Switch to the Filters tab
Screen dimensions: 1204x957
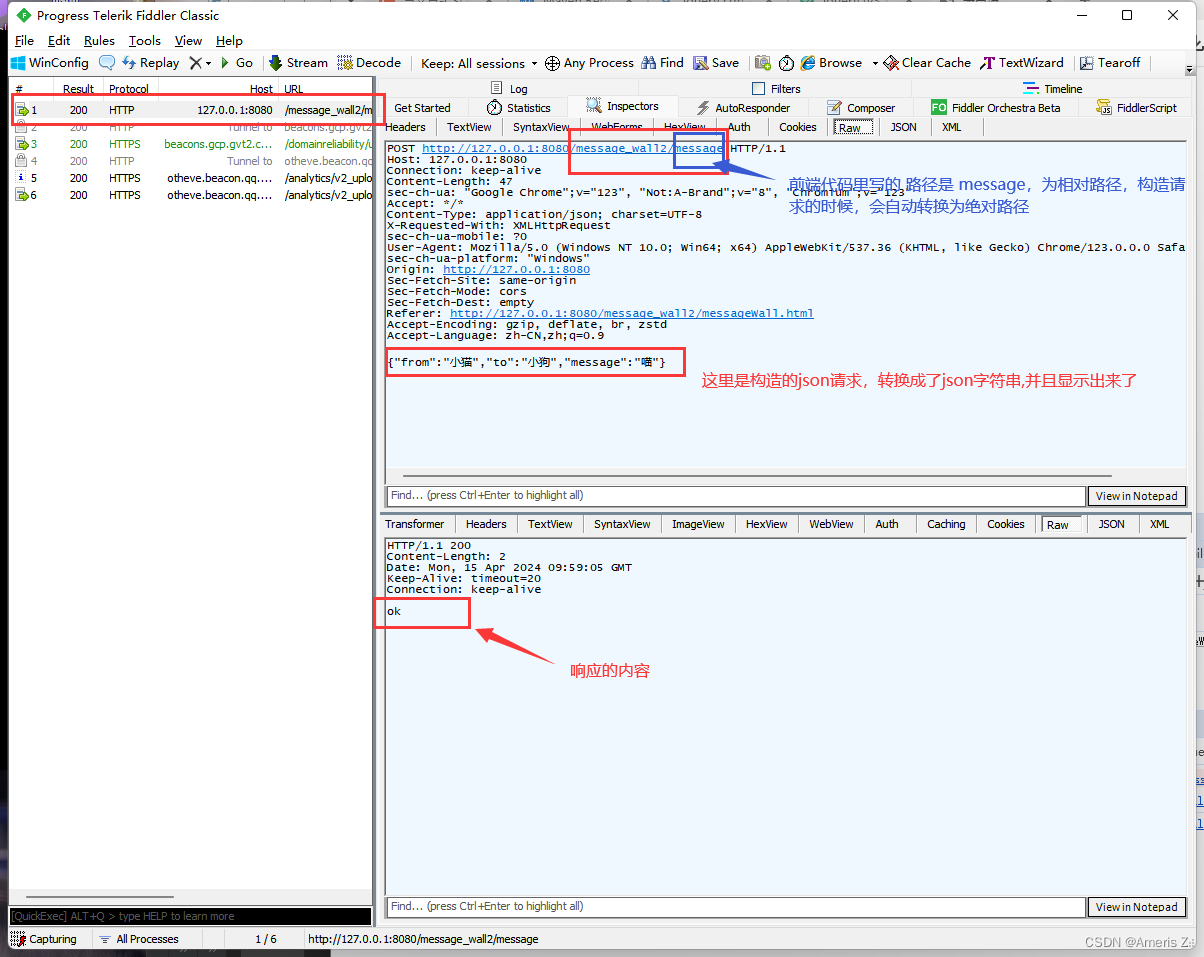coord(776,89)
